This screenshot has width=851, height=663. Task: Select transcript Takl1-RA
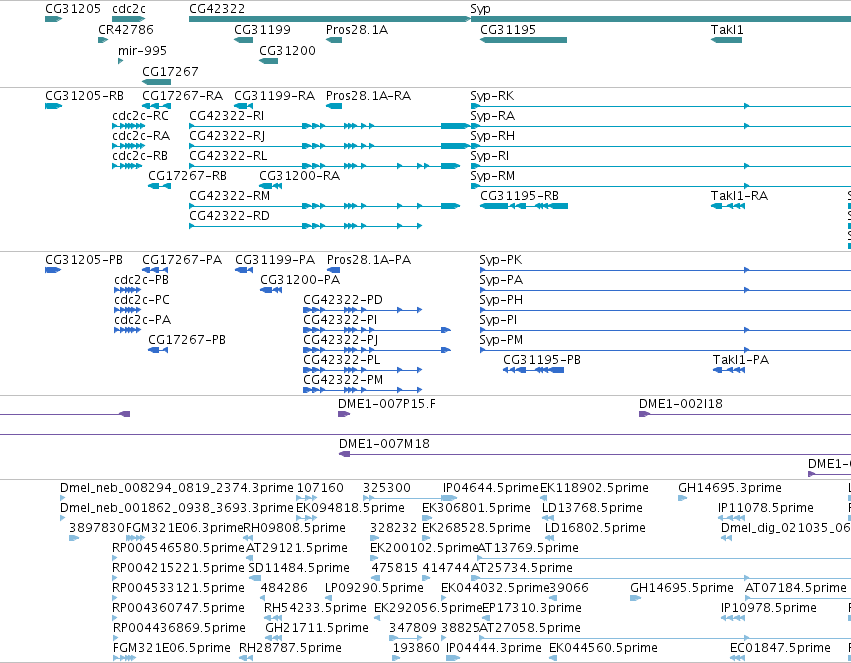coord(739,196)
